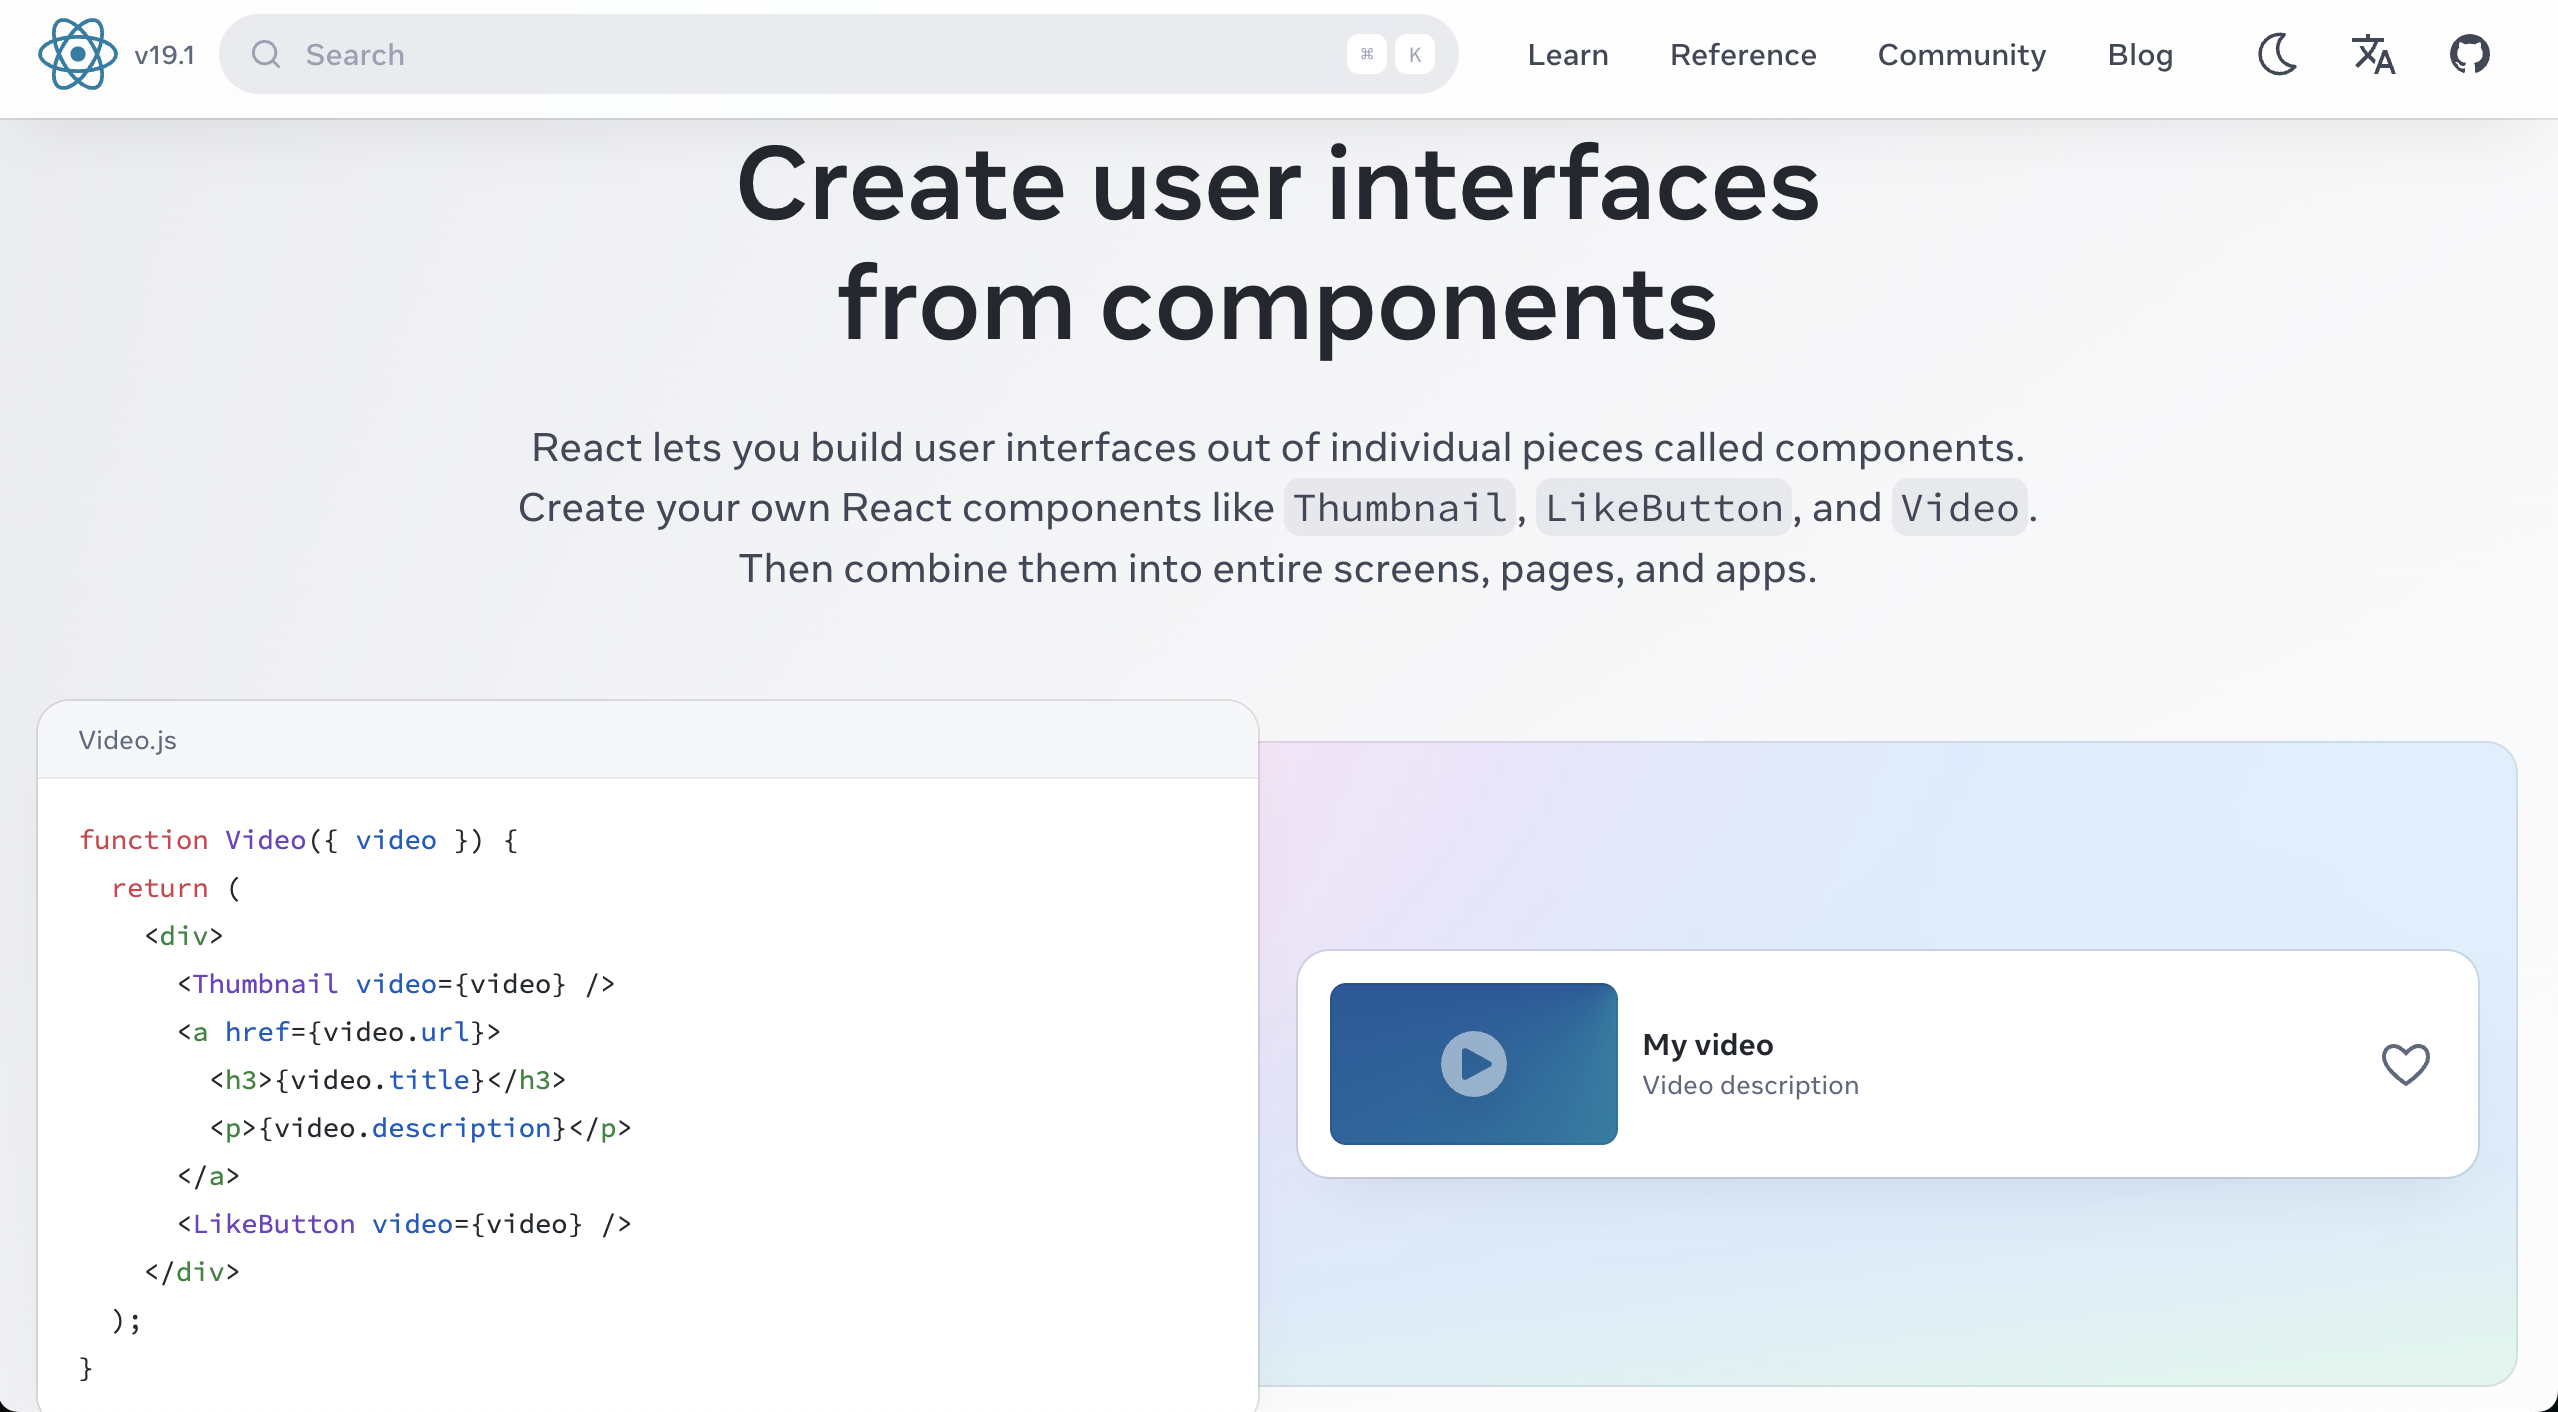Click the React logo icon
The width and height of the screenshot is (2558, 1412).
(x=77, y=54)
